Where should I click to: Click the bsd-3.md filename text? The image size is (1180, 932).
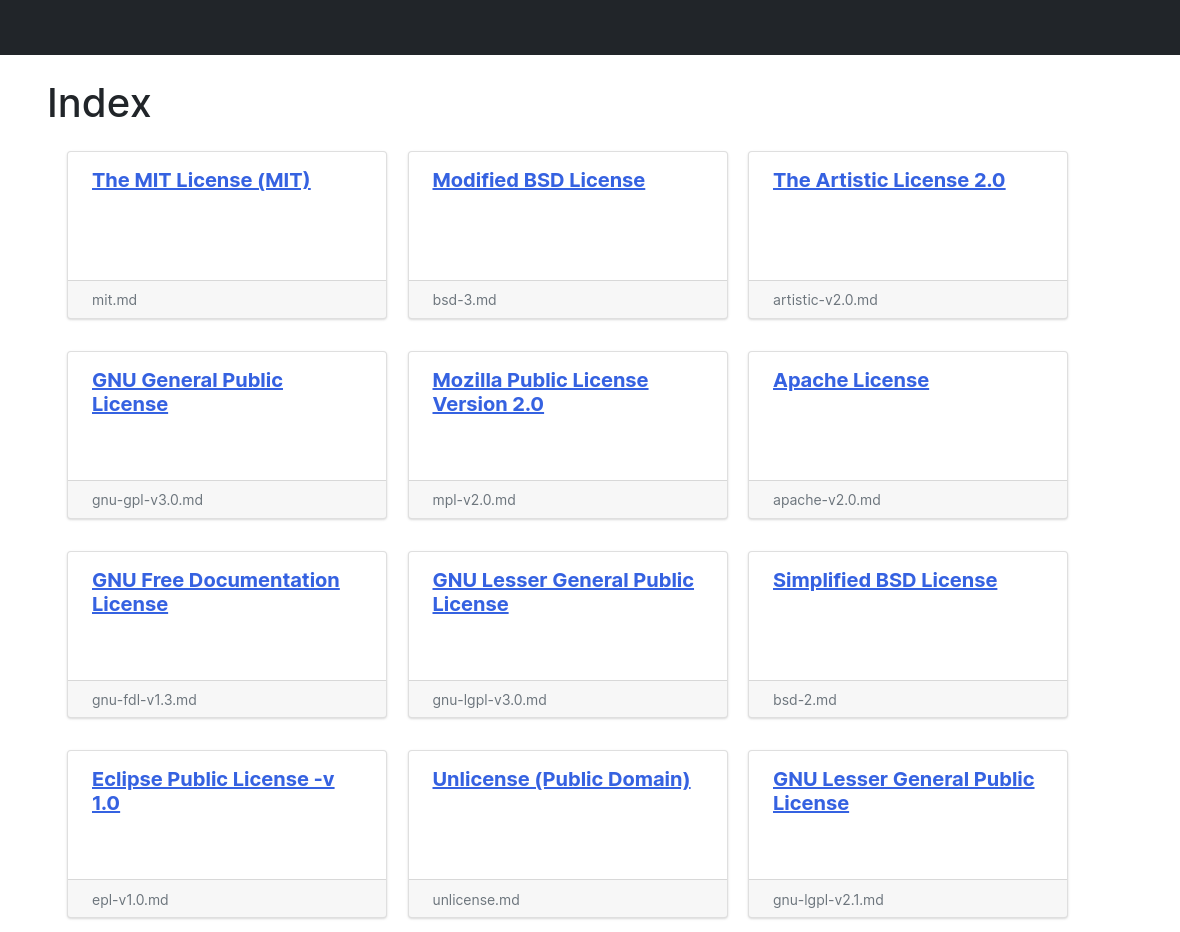pos(464,300)
